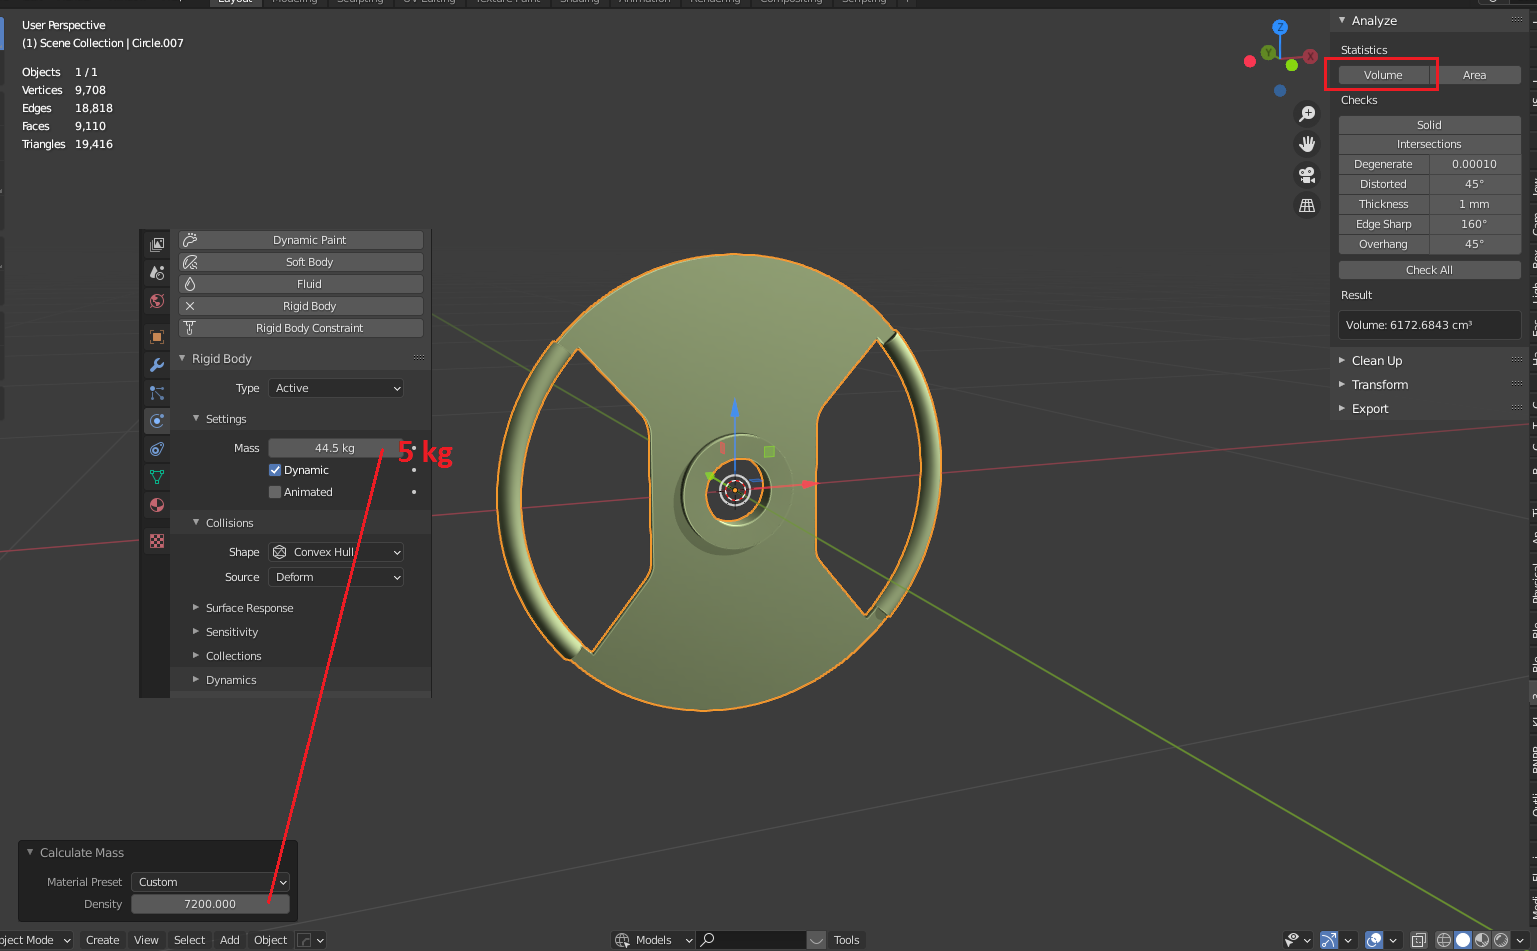Open the World properties tab icon
The image size is (1537, 951).
[157, 300]
